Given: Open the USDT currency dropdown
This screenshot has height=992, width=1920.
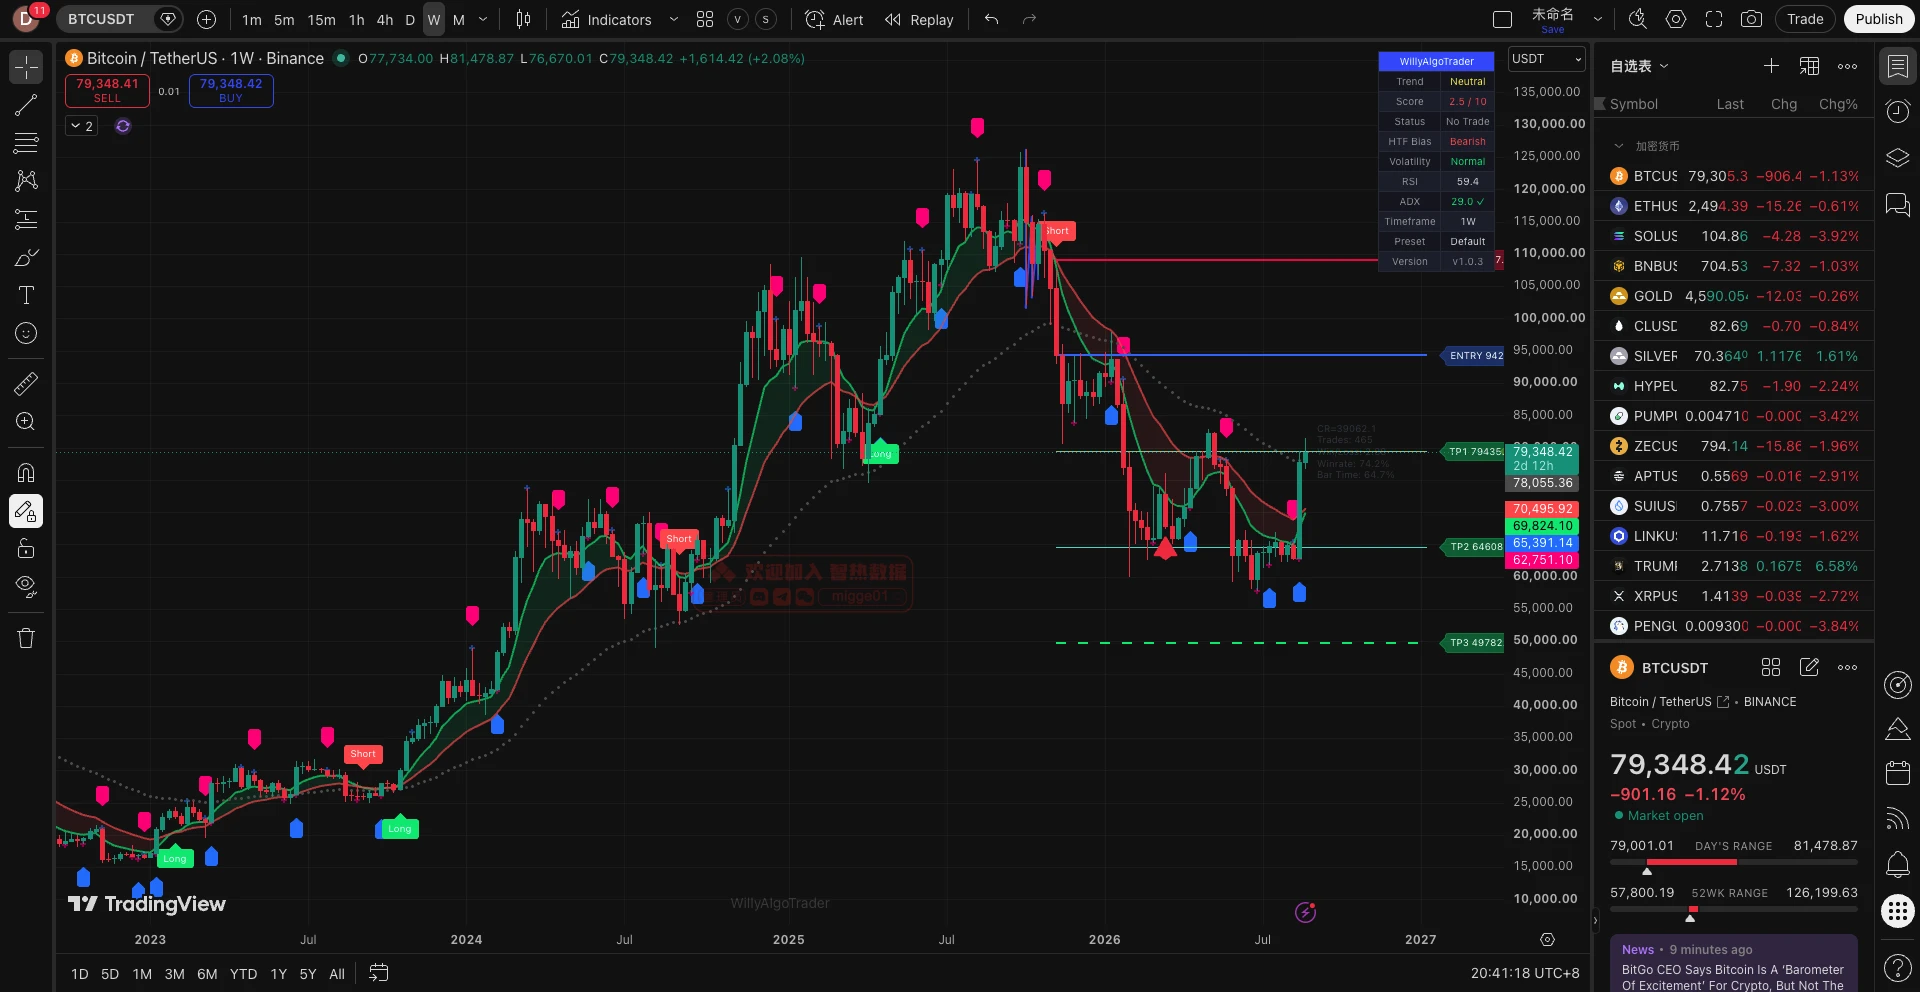Looking at the screenshot, I should tap(1547, 59).
